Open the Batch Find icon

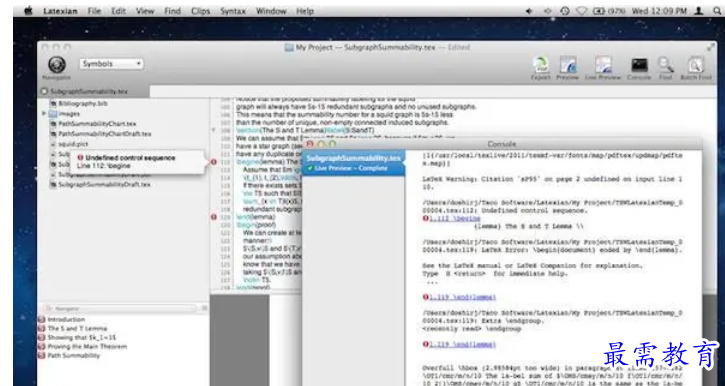[695, 65]
